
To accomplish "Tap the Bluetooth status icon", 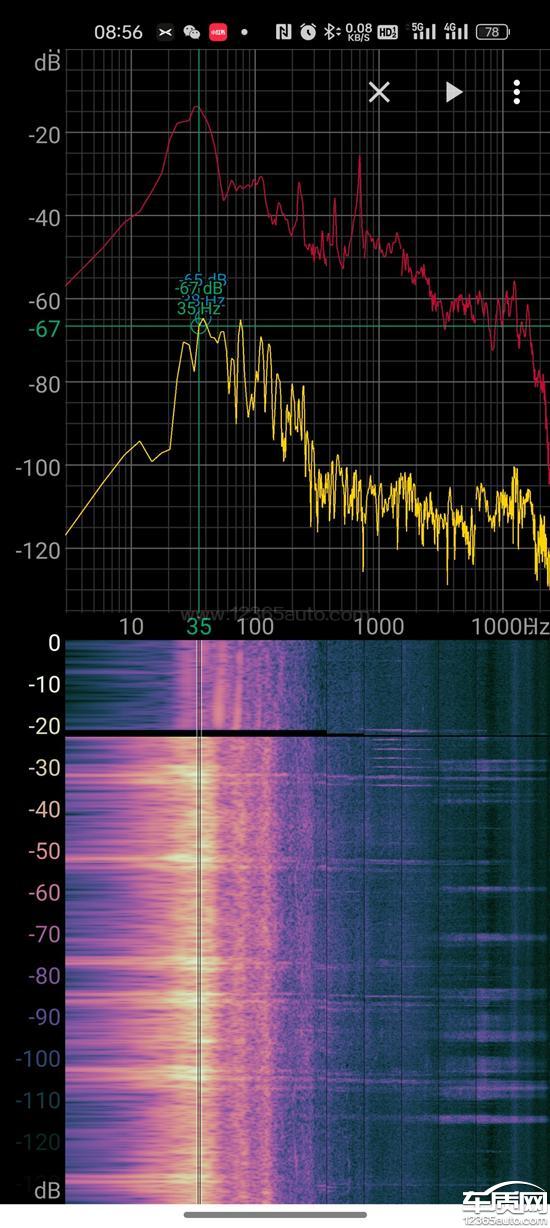I will click(331, 32).
